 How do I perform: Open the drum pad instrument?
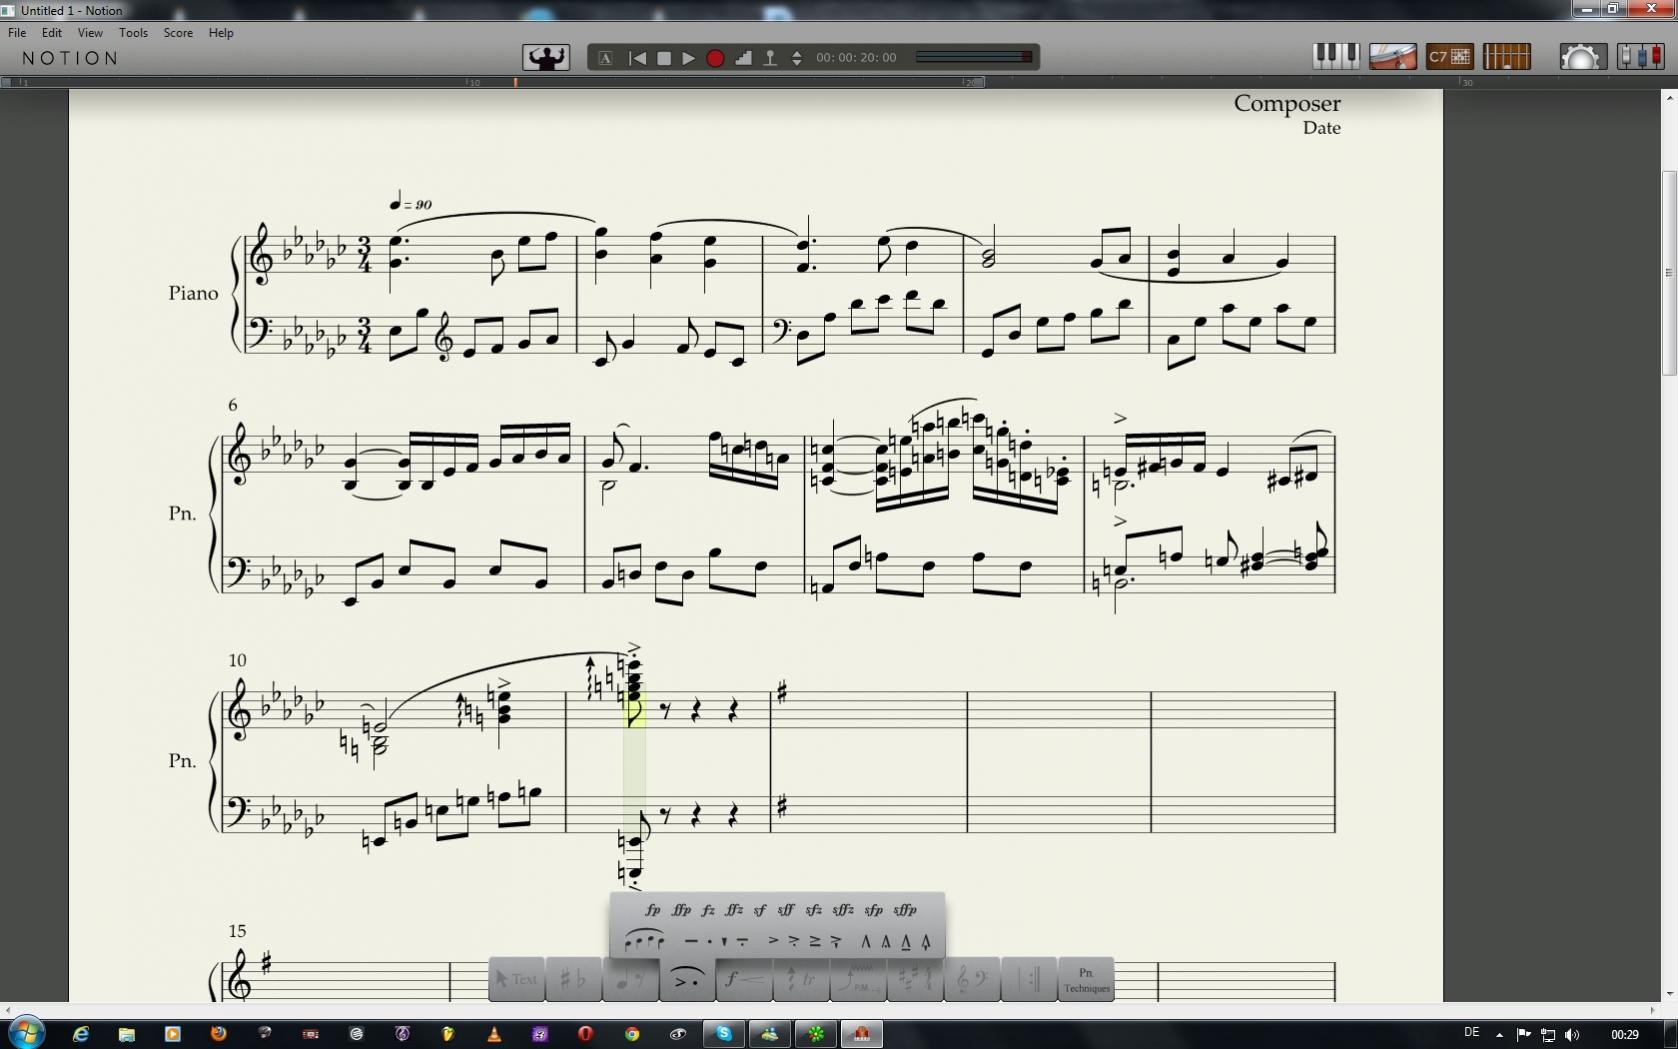[1392, 57]
